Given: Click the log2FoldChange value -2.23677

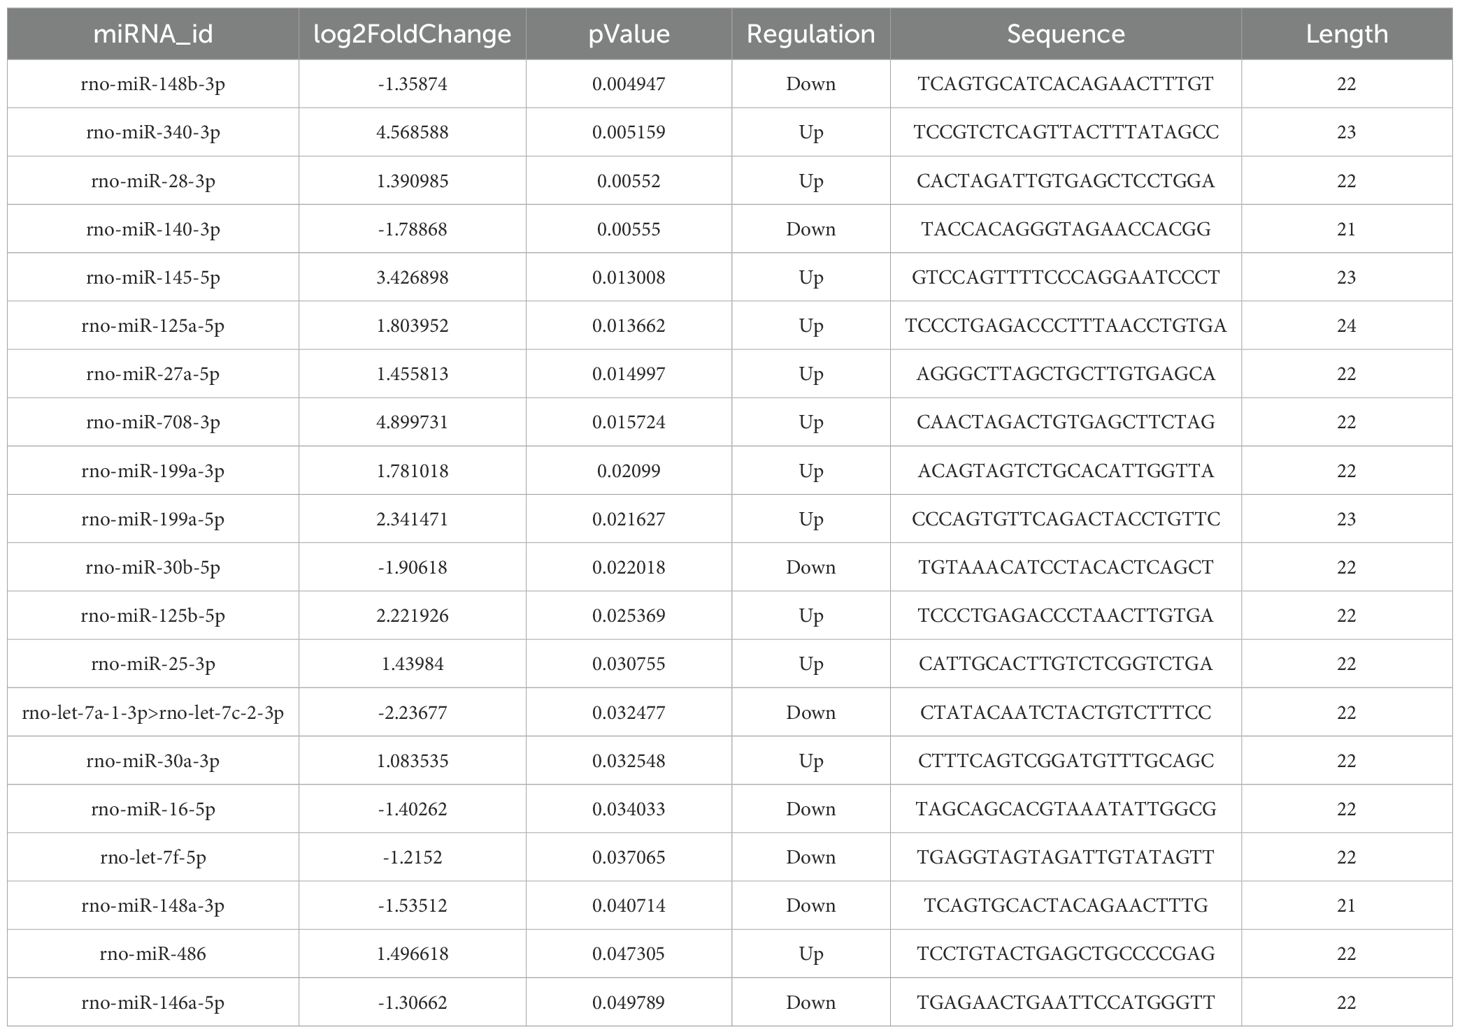Looking at the screenshot, I should 412,713.
